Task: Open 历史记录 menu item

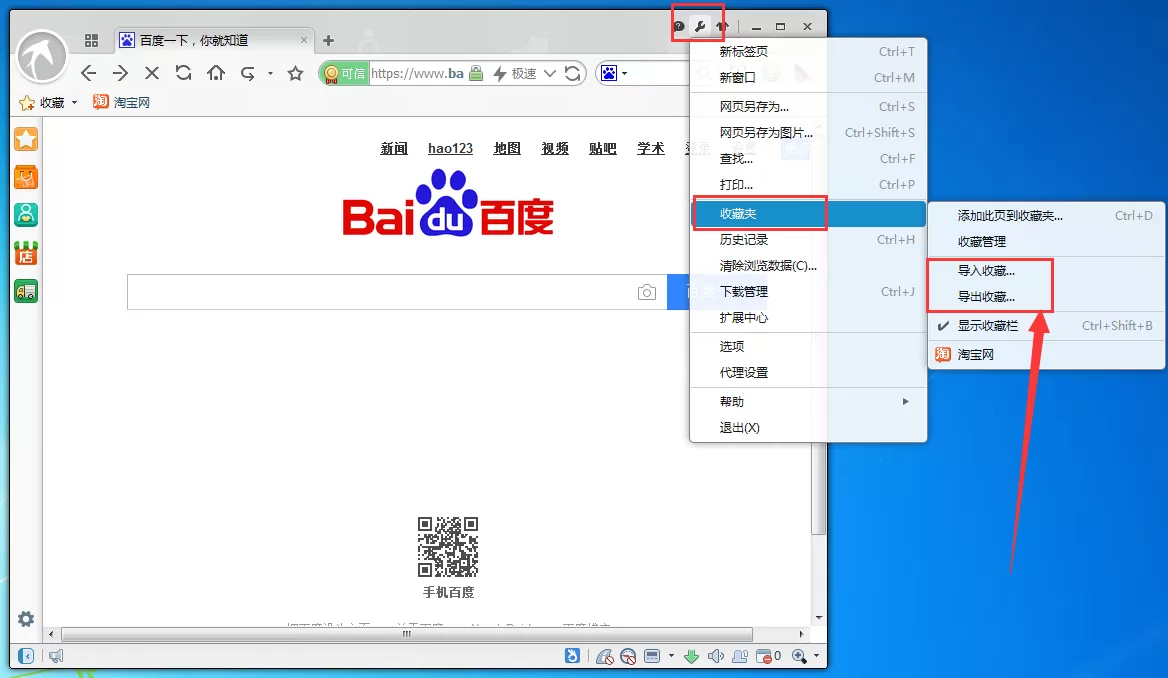Action: click(809, 239)
